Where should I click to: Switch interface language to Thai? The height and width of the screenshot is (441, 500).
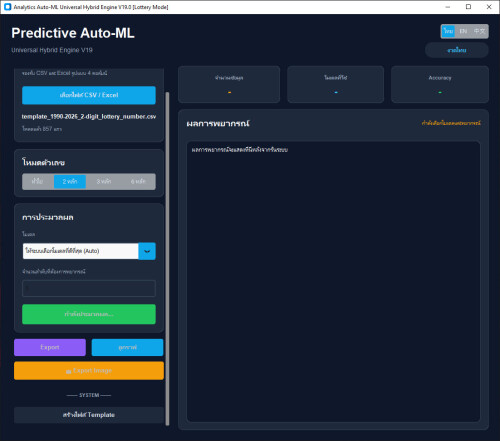coord(448,31)
